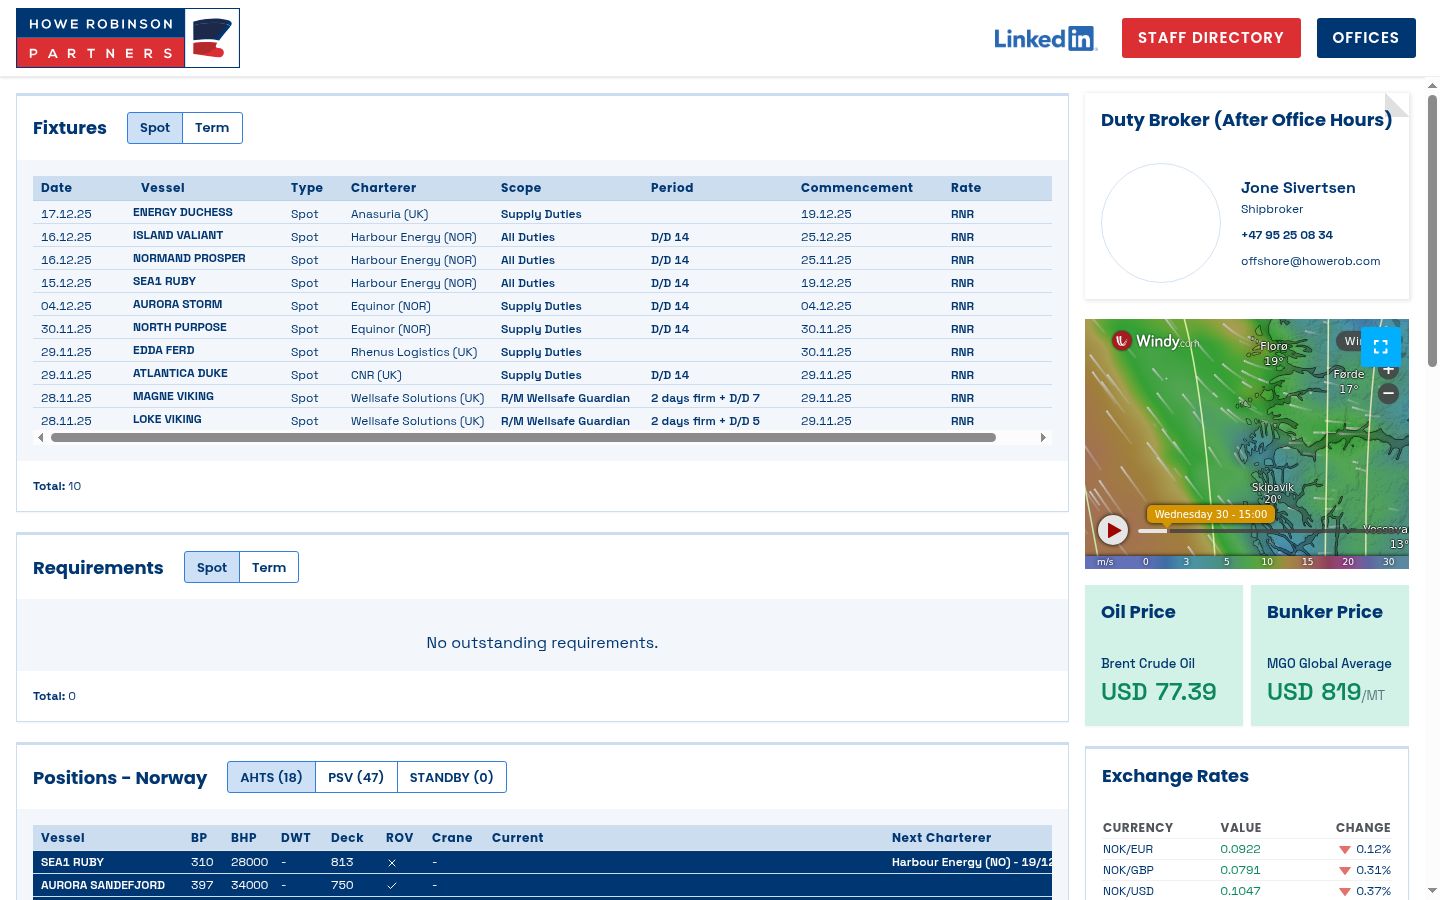Select the ISLAND VALIANT vessel name
Viewport: 1440px width, 900px height.
tap(178, 236)
